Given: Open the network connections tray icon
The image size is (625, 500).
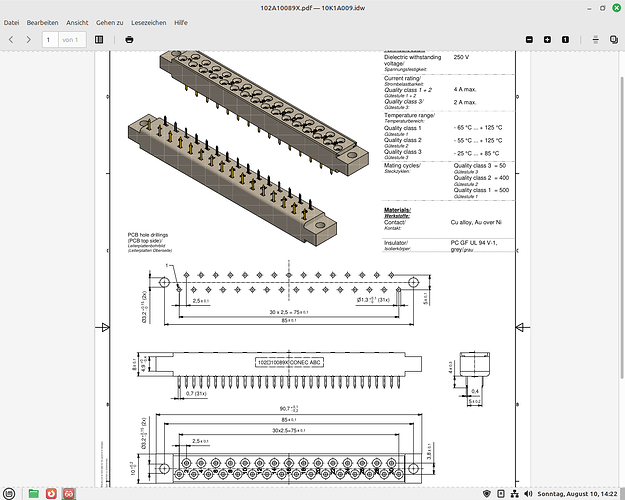Looking at the screenshot, I should 515,494.
